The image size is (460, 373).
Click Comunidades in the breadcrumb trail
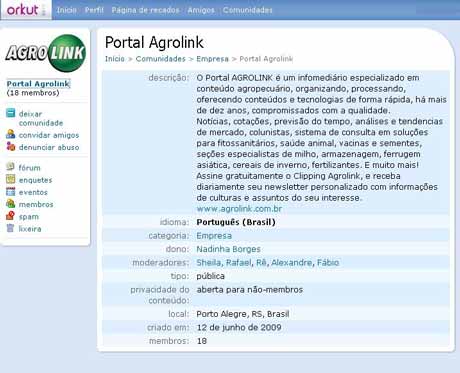[161, 59]
